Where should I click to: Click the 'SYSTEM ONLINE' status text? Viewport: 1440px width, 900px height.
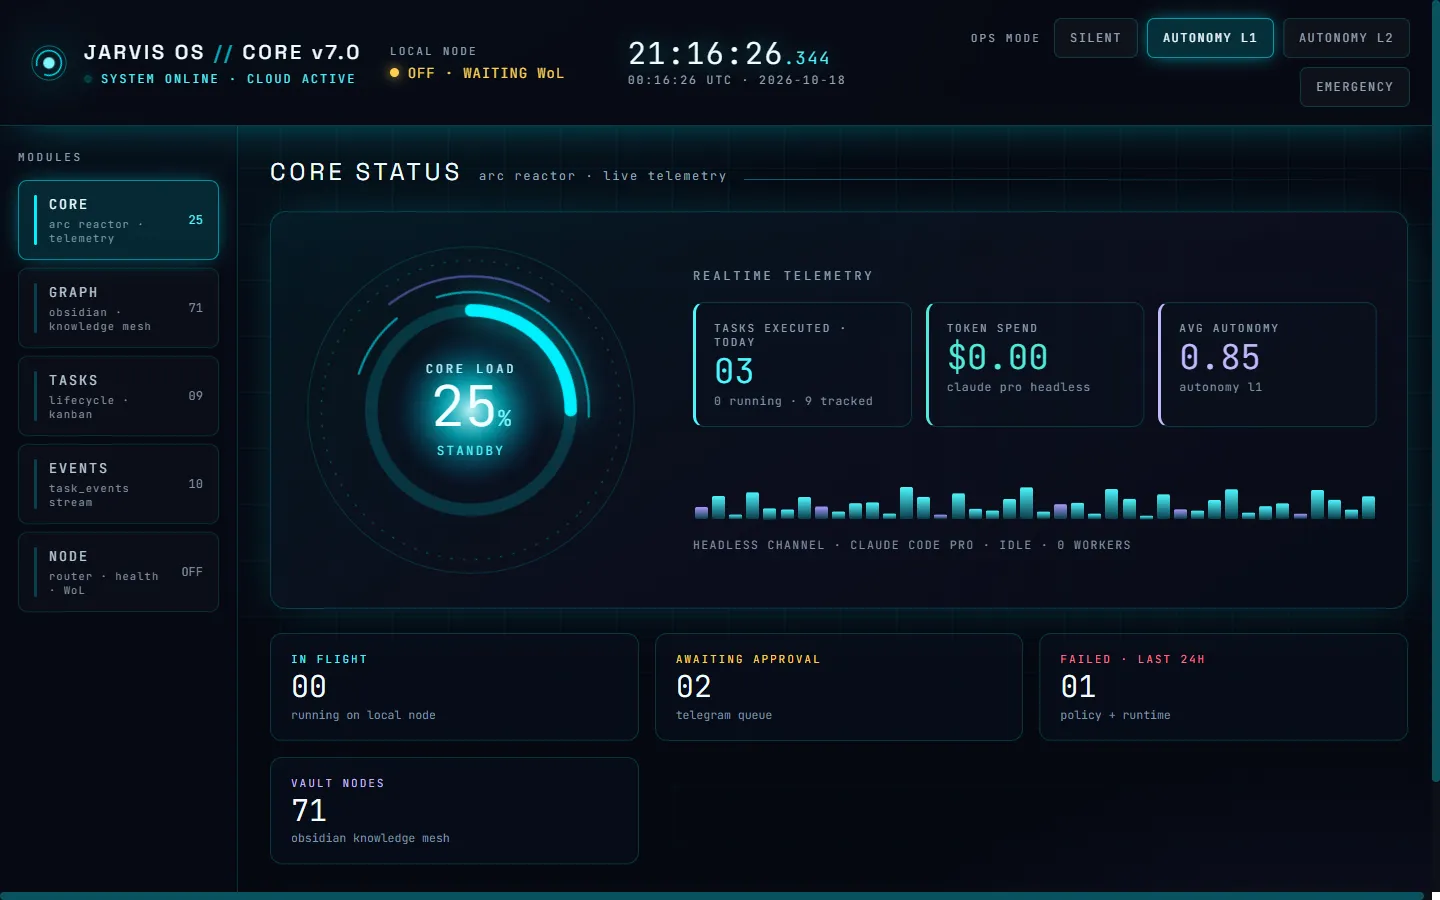[x=160, y=79]
